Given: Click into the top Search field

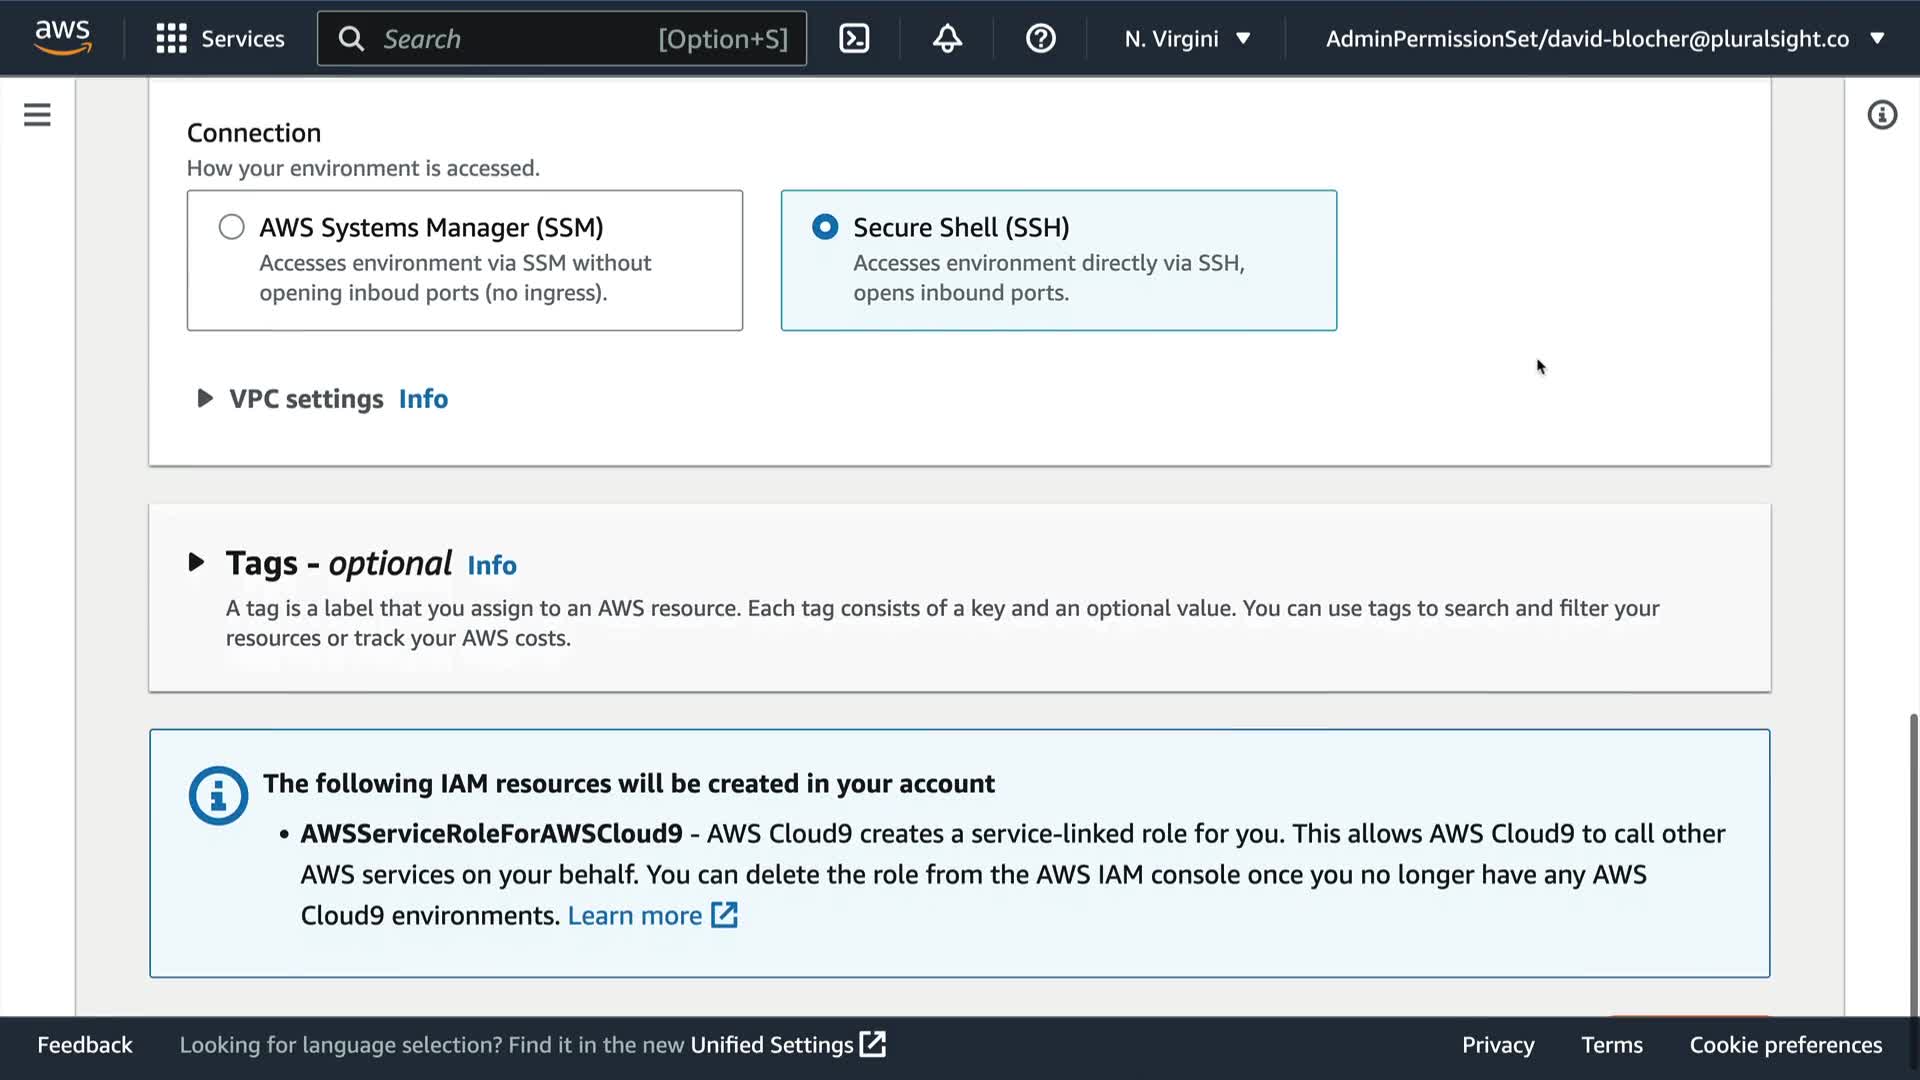Looking at the screenshot, I should click(520, 39).
